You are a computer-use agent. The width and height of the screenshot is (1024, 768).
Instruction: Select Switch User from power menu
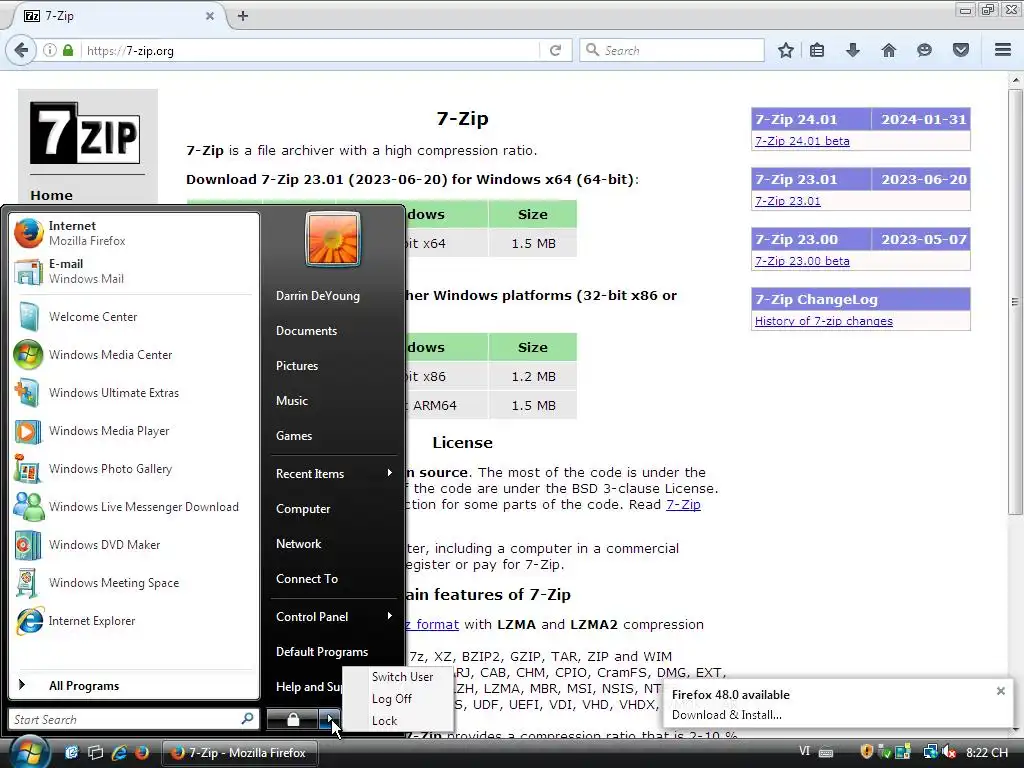pyautogui.click(x=402, y=677)
